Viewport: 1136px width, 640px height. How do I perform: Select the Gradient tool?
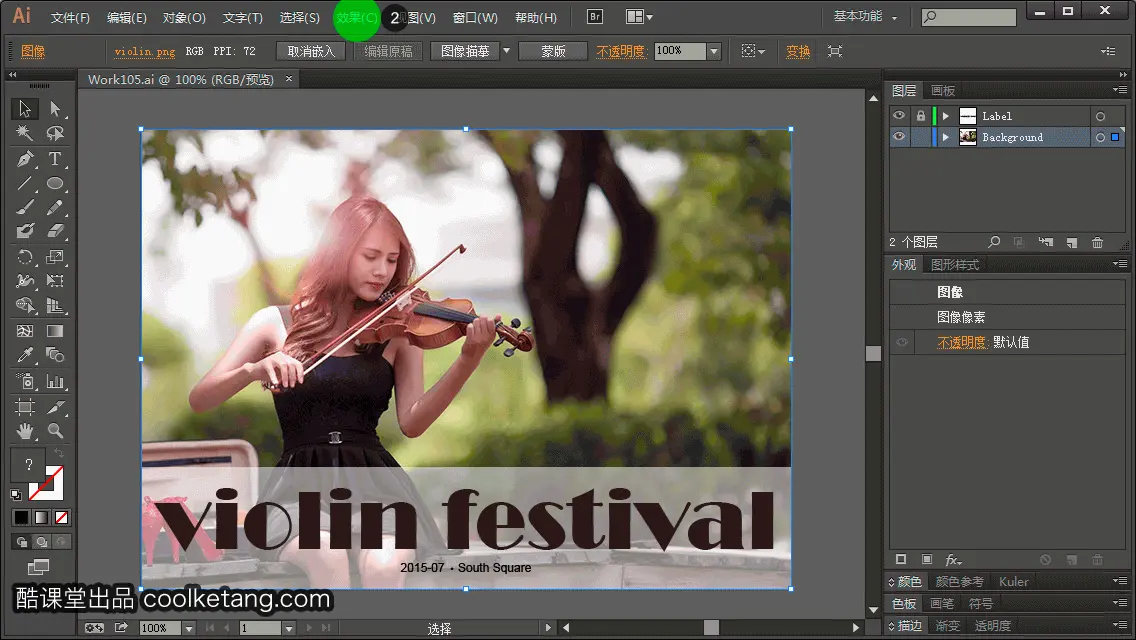(x=55, y=331)
